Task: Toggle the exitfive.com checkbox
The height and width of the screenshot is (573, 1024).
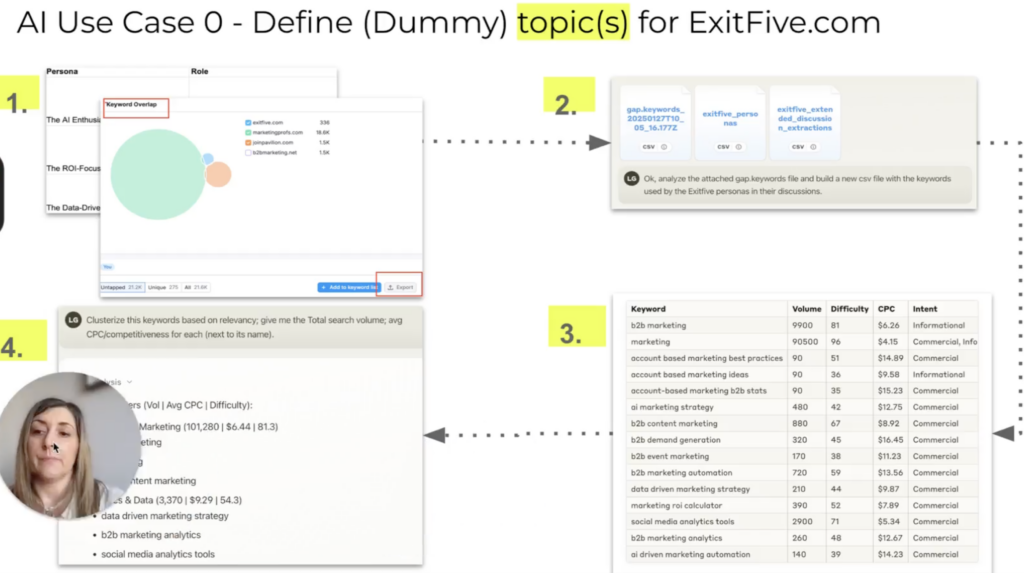Action: tap(248, 123)
